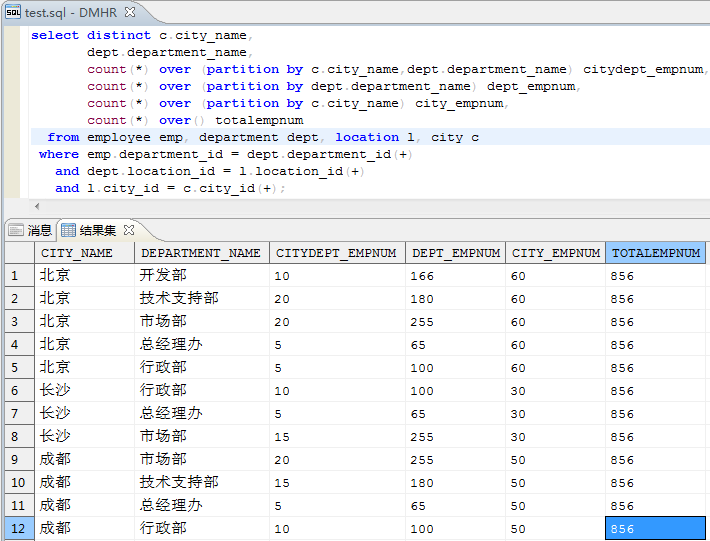
Task: Close the test.sql - DMHR editor tab
Action: click(131, 12)
